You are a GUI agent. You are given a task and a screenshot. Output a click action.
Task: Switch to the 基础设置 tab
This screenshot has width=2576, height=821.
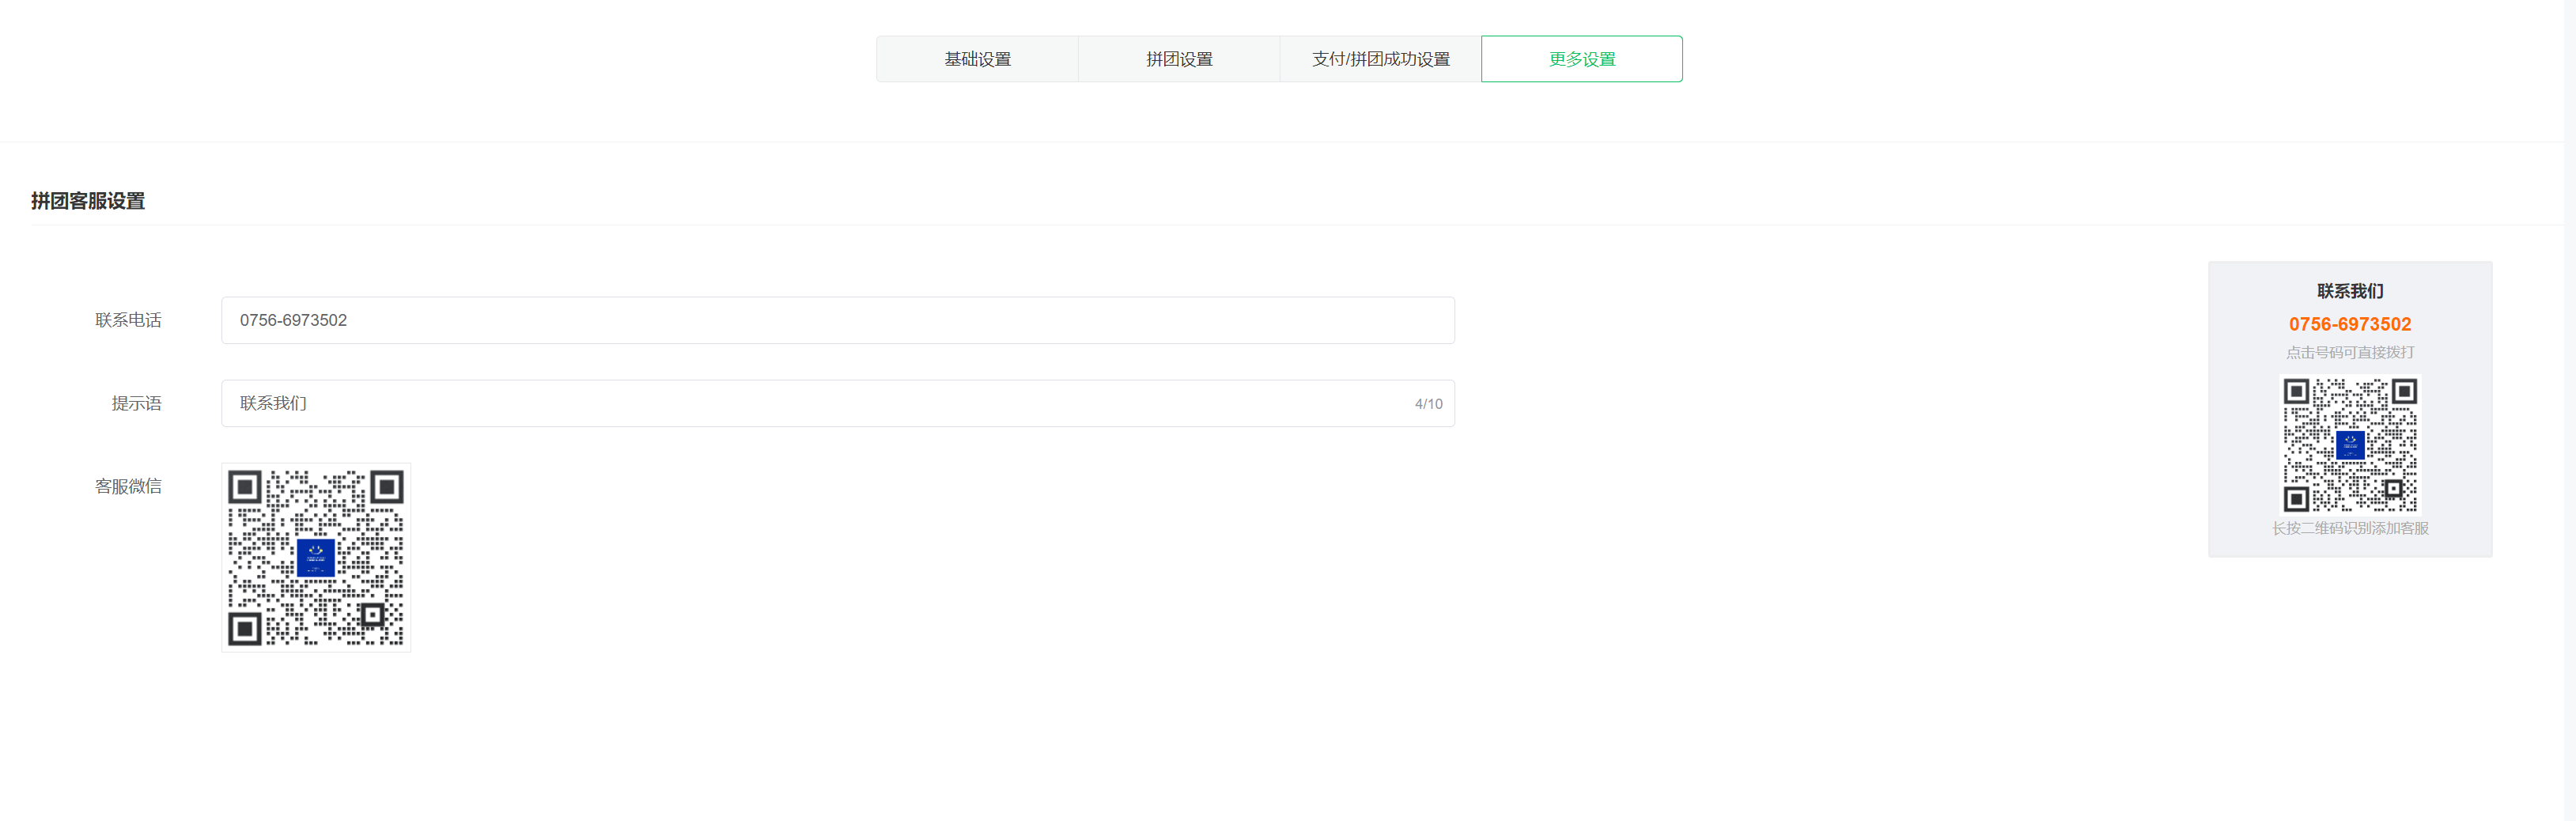click(x=976, y=59)
